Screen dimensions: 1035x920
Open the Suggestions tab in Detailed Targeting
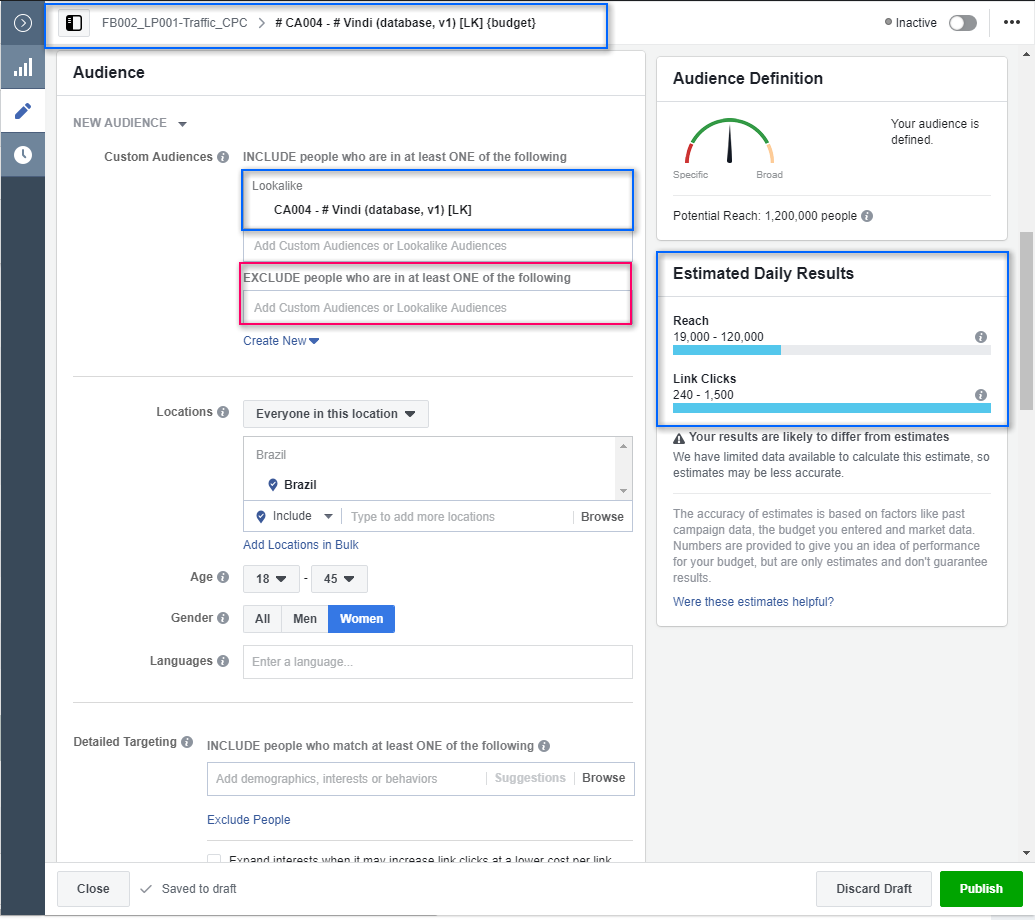pos(530,778)
